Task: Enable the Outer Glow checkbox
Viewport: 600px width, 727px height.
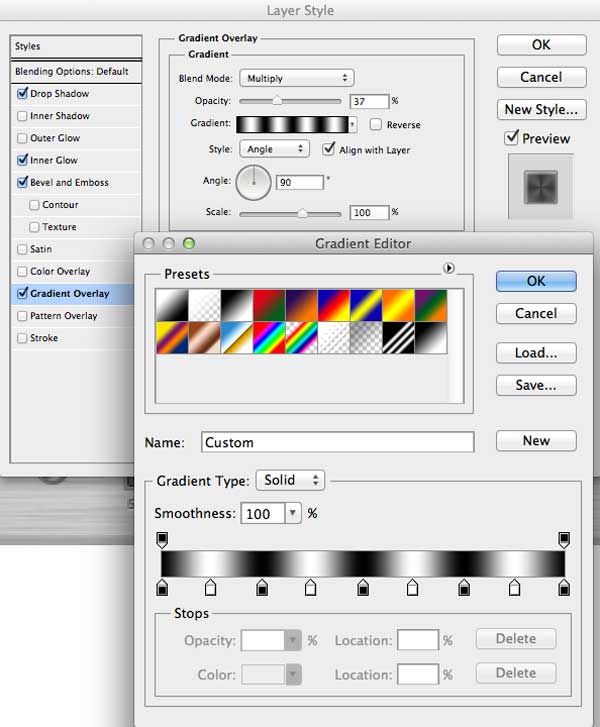Action: (22, 138)
